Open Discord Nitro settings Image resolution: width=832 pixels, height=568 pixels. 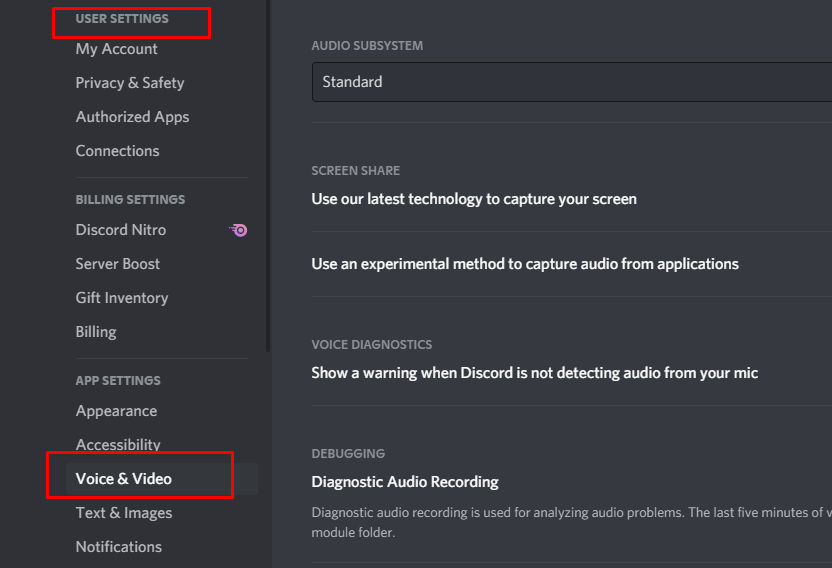(121, 230)
